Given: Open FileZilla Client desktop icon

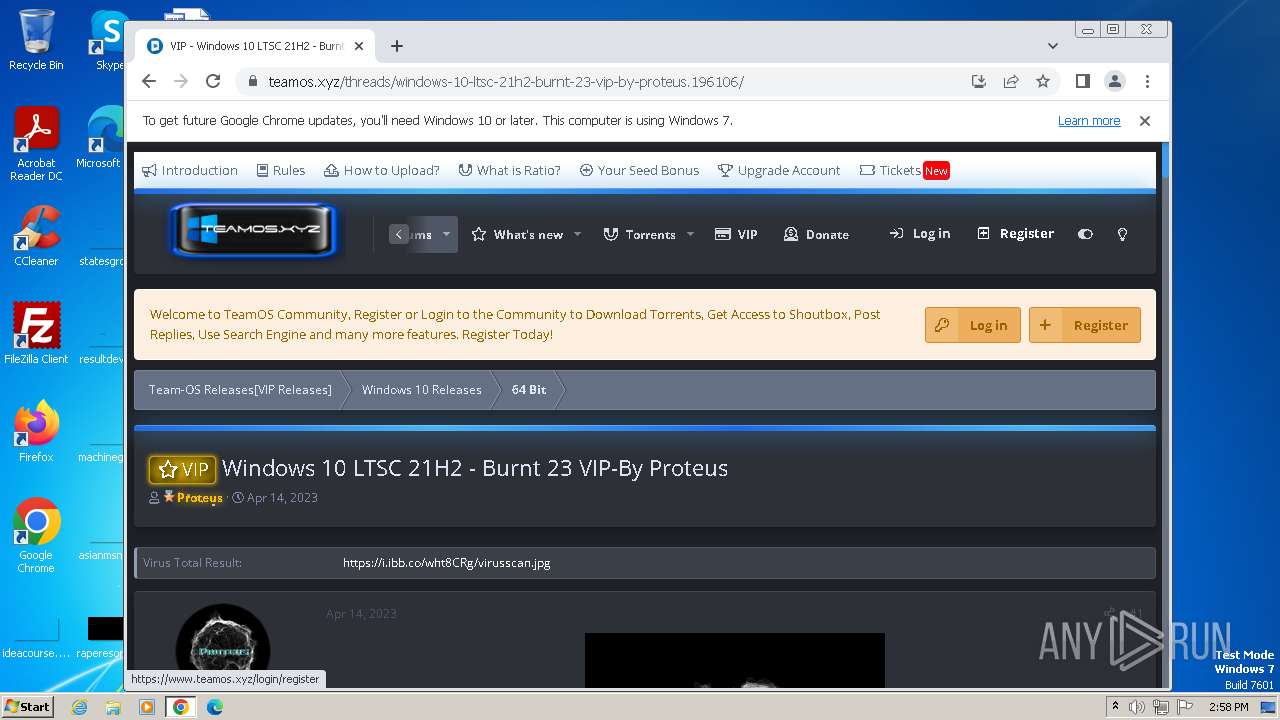Looking at the screenshot, I should click(36, 334).
